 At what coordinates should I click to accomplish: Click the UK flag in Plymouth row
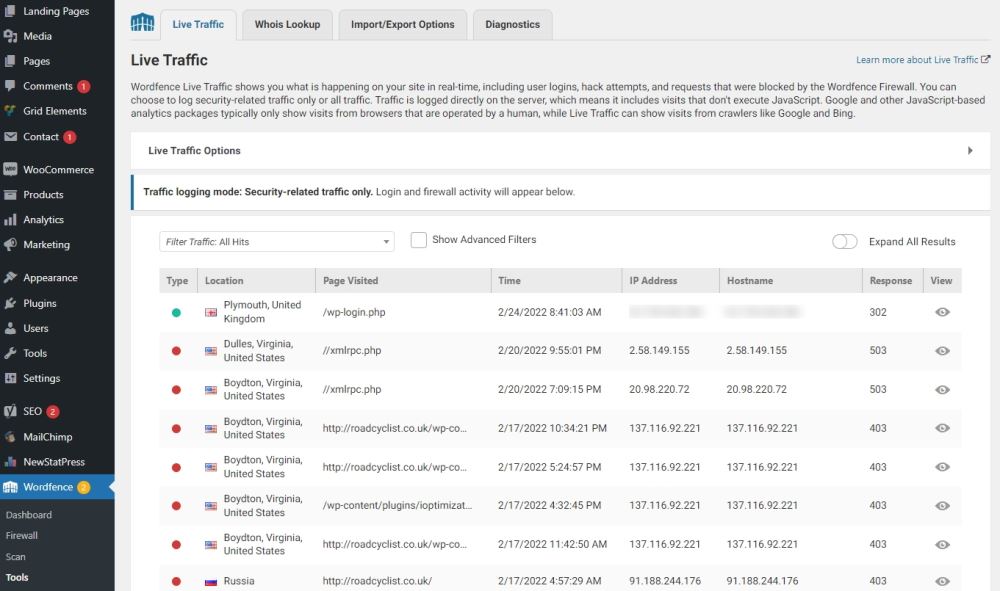[210, 312]
